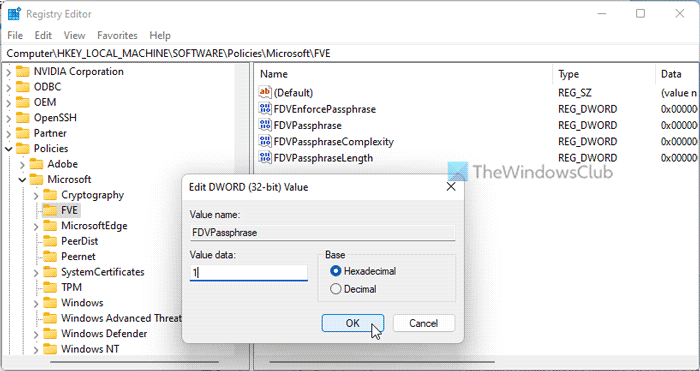
Task: Select the SystemCertificates folder icon
Action: [x=50, y=272]
